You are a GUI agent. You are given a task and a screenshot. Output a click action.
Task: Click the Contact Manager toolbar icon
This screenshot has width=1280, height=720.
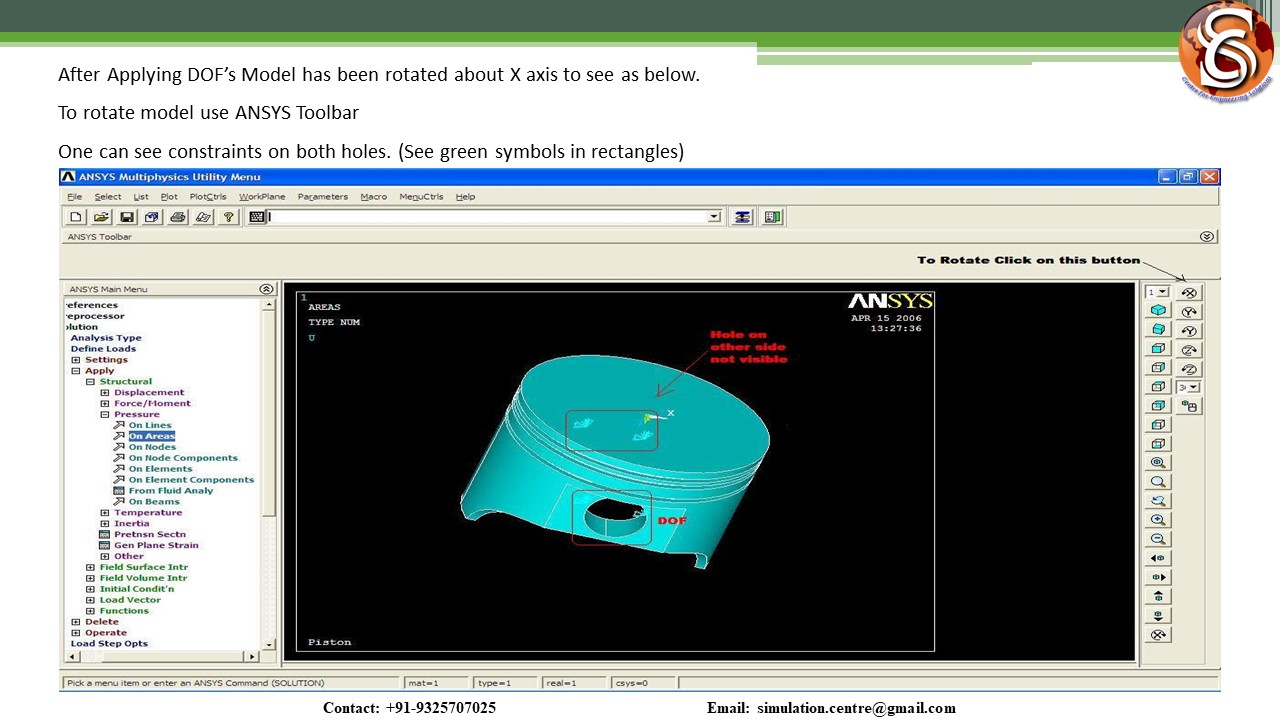[x=772, y=217]
